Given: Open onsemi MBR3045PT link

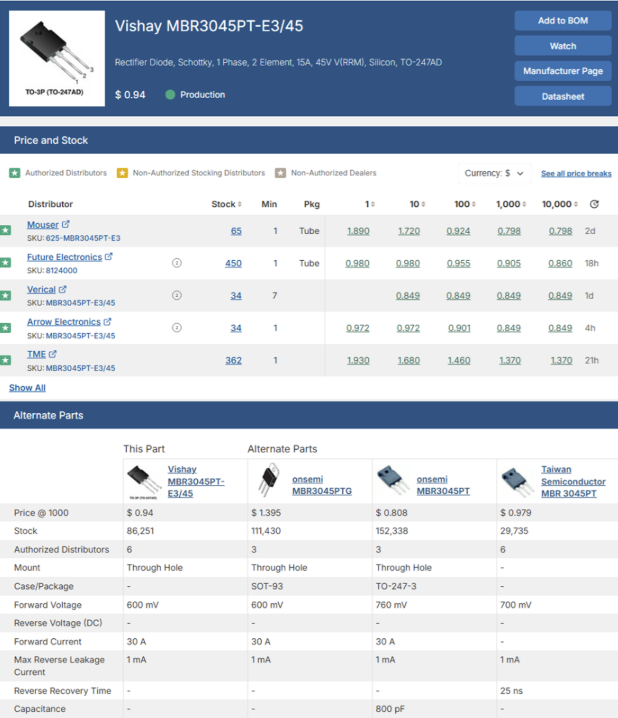Looking at the screenshot, I should [x=443, y=485].
